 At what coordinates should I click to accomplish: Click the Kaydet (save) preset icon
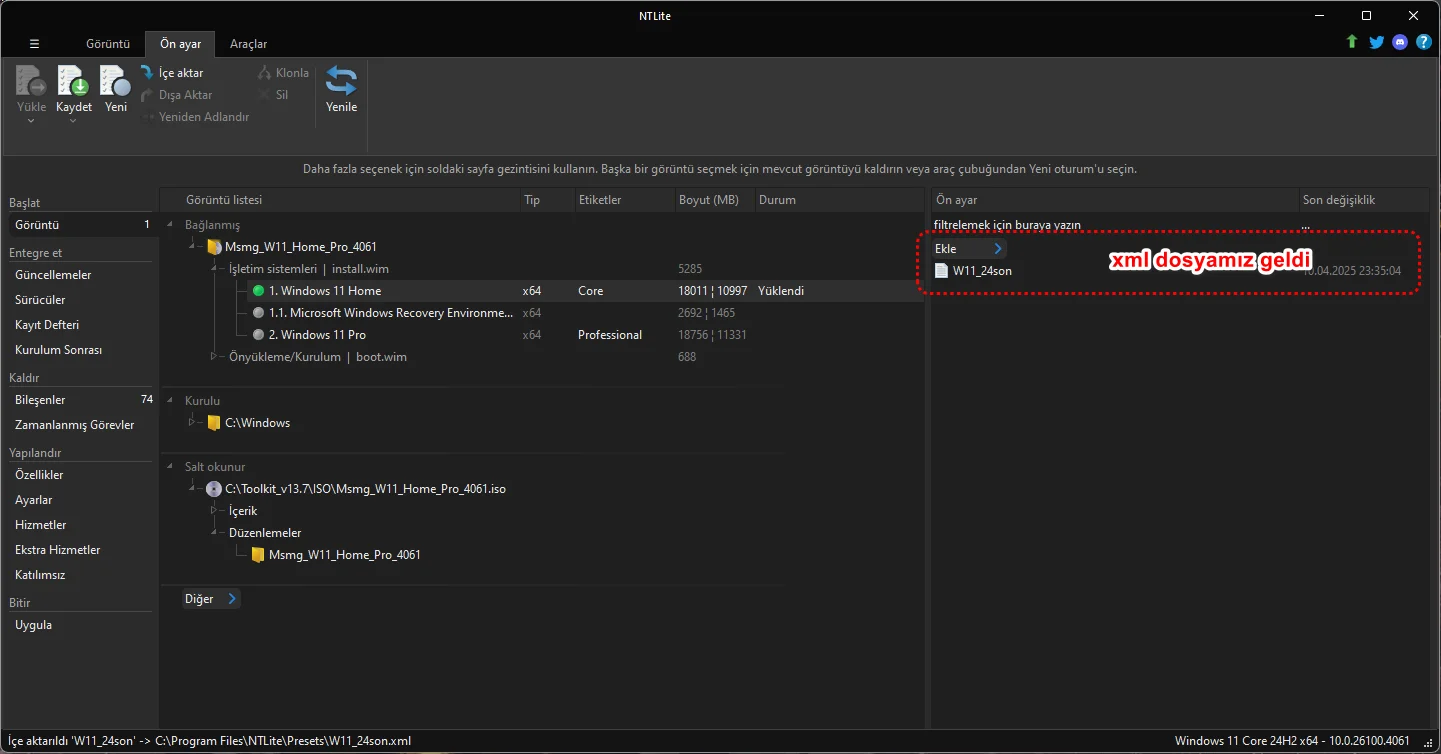coord(73,83)
